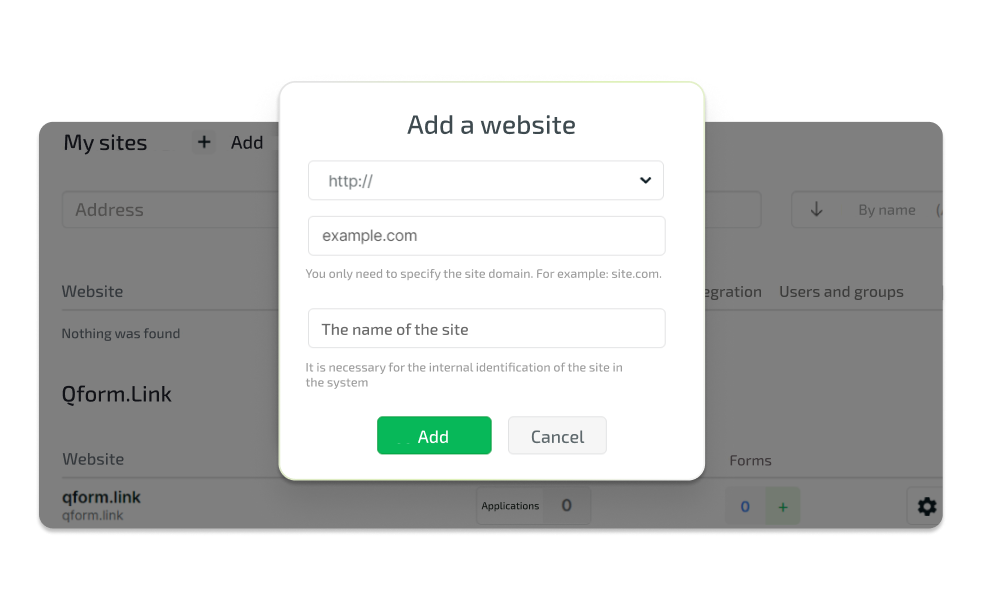Click the Add label next to My sites
The image size is (981, 609).
pyautogui.click(x=247, y=143)
